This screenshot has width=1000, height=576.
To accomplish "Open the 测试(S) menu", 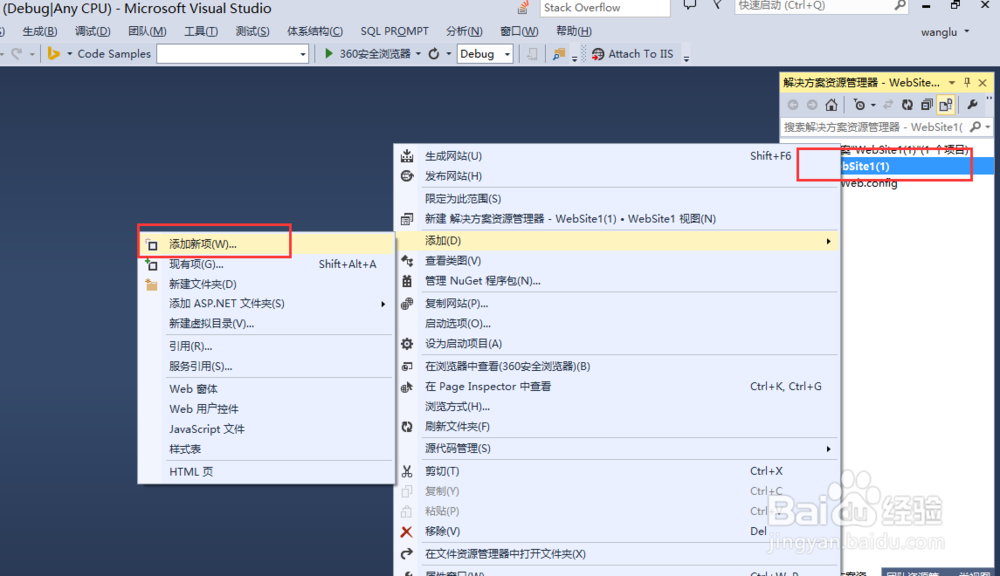I will click(x=252, y=31).
